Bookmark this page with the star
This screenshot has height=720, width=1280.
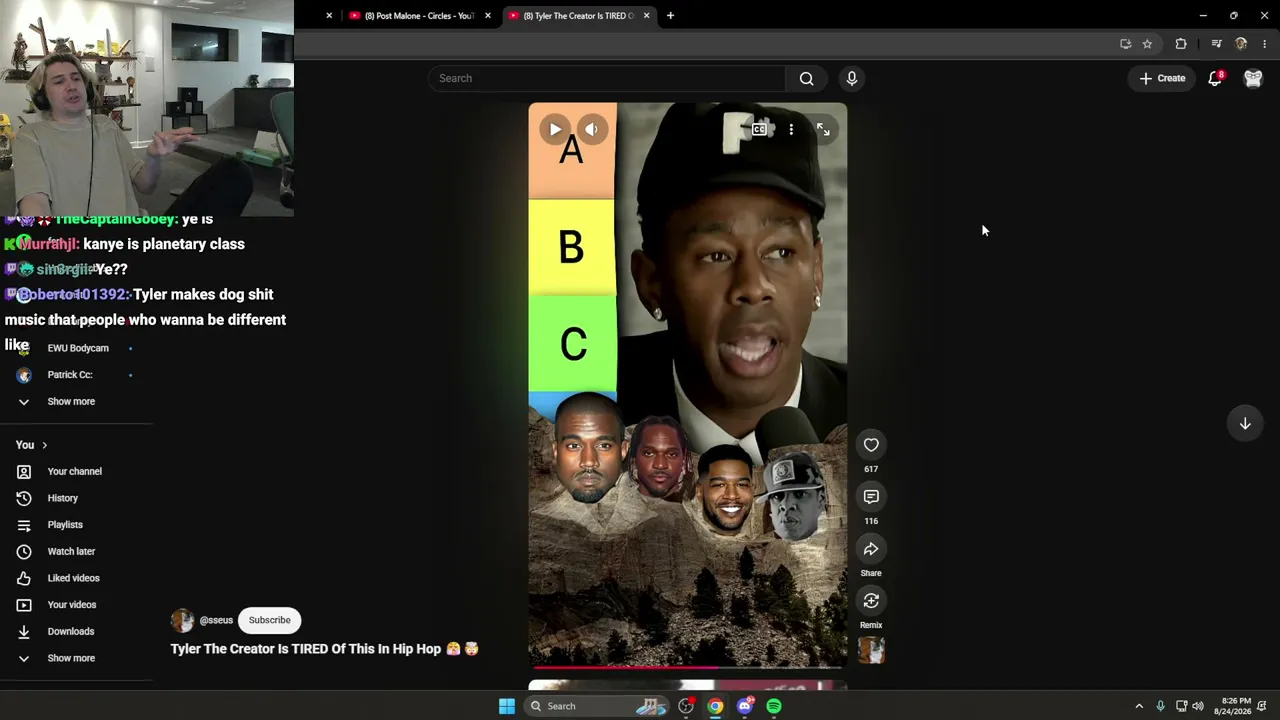1147,44
